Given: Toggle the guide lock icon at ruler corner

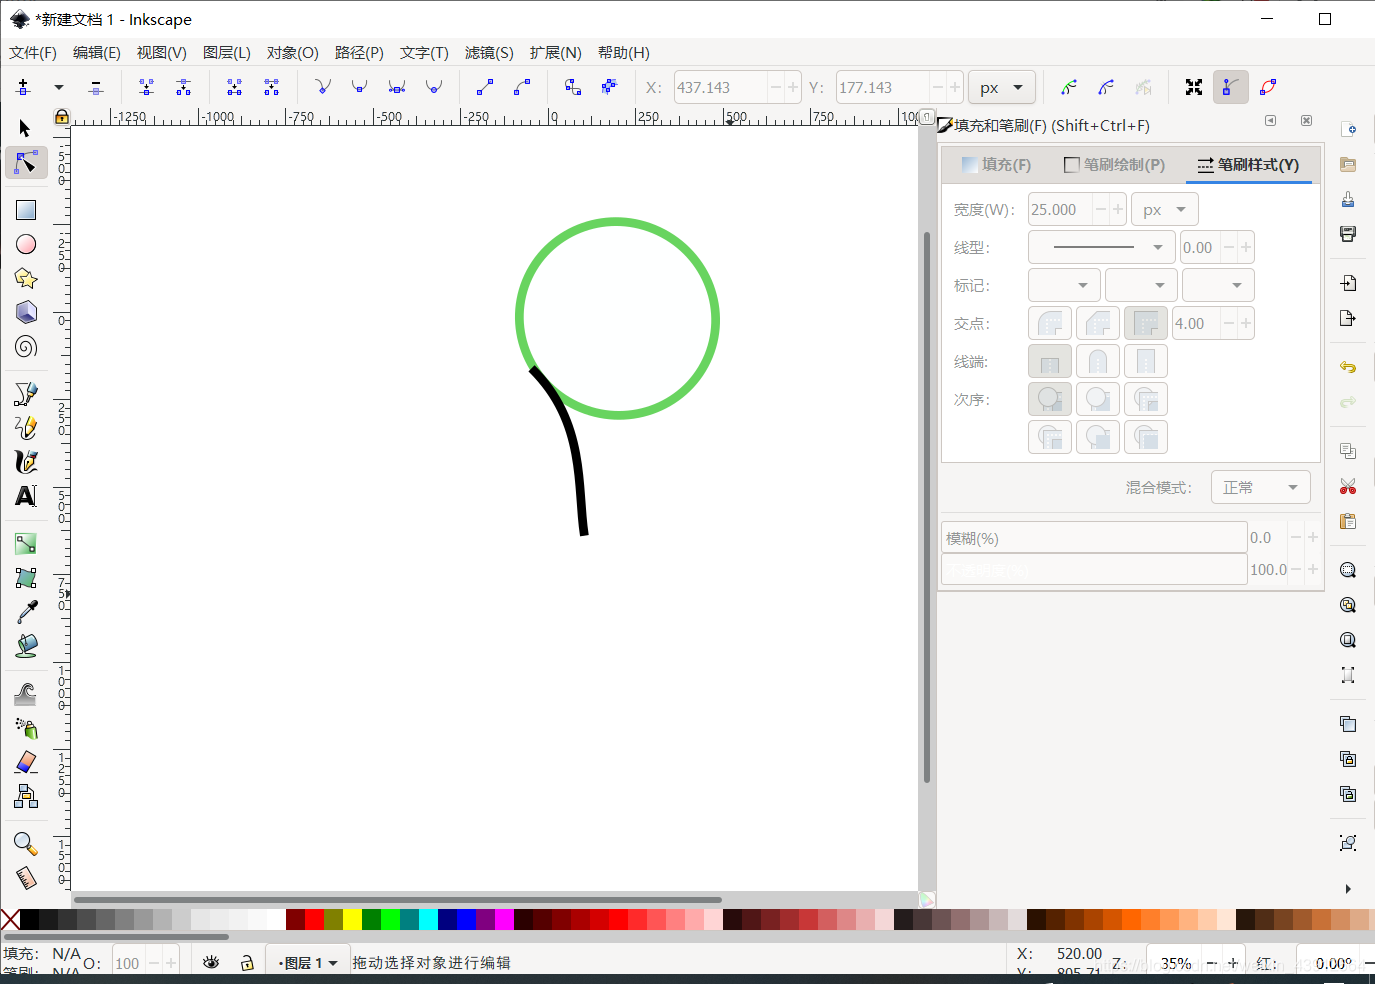Looking at the screenshot, I should [61, 117].
